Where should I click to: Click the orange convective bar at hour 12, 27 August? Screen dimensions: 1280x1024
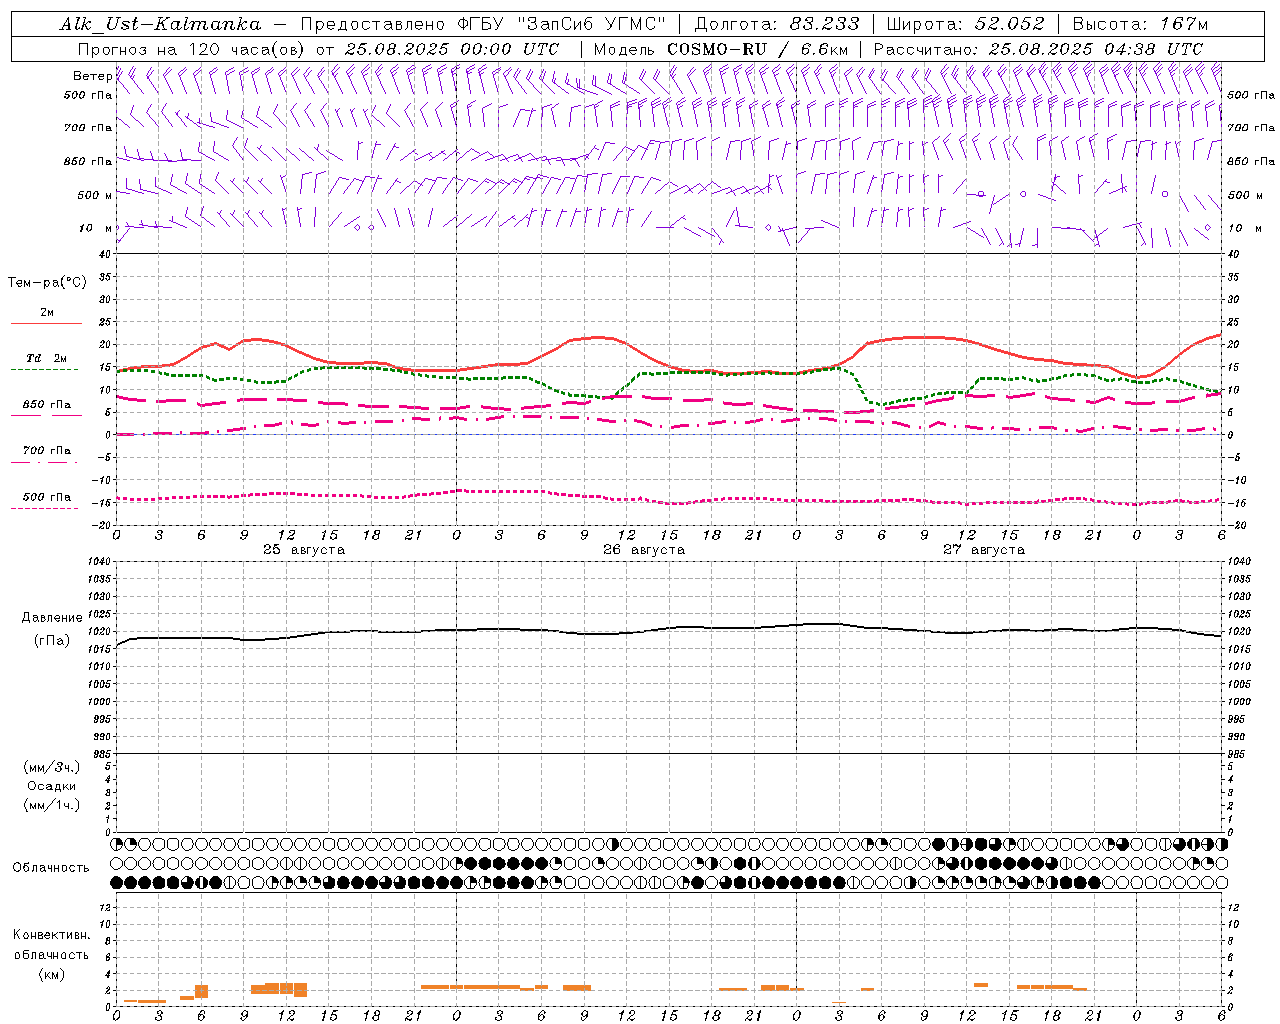pyautogui.click(x=981, y=985)
